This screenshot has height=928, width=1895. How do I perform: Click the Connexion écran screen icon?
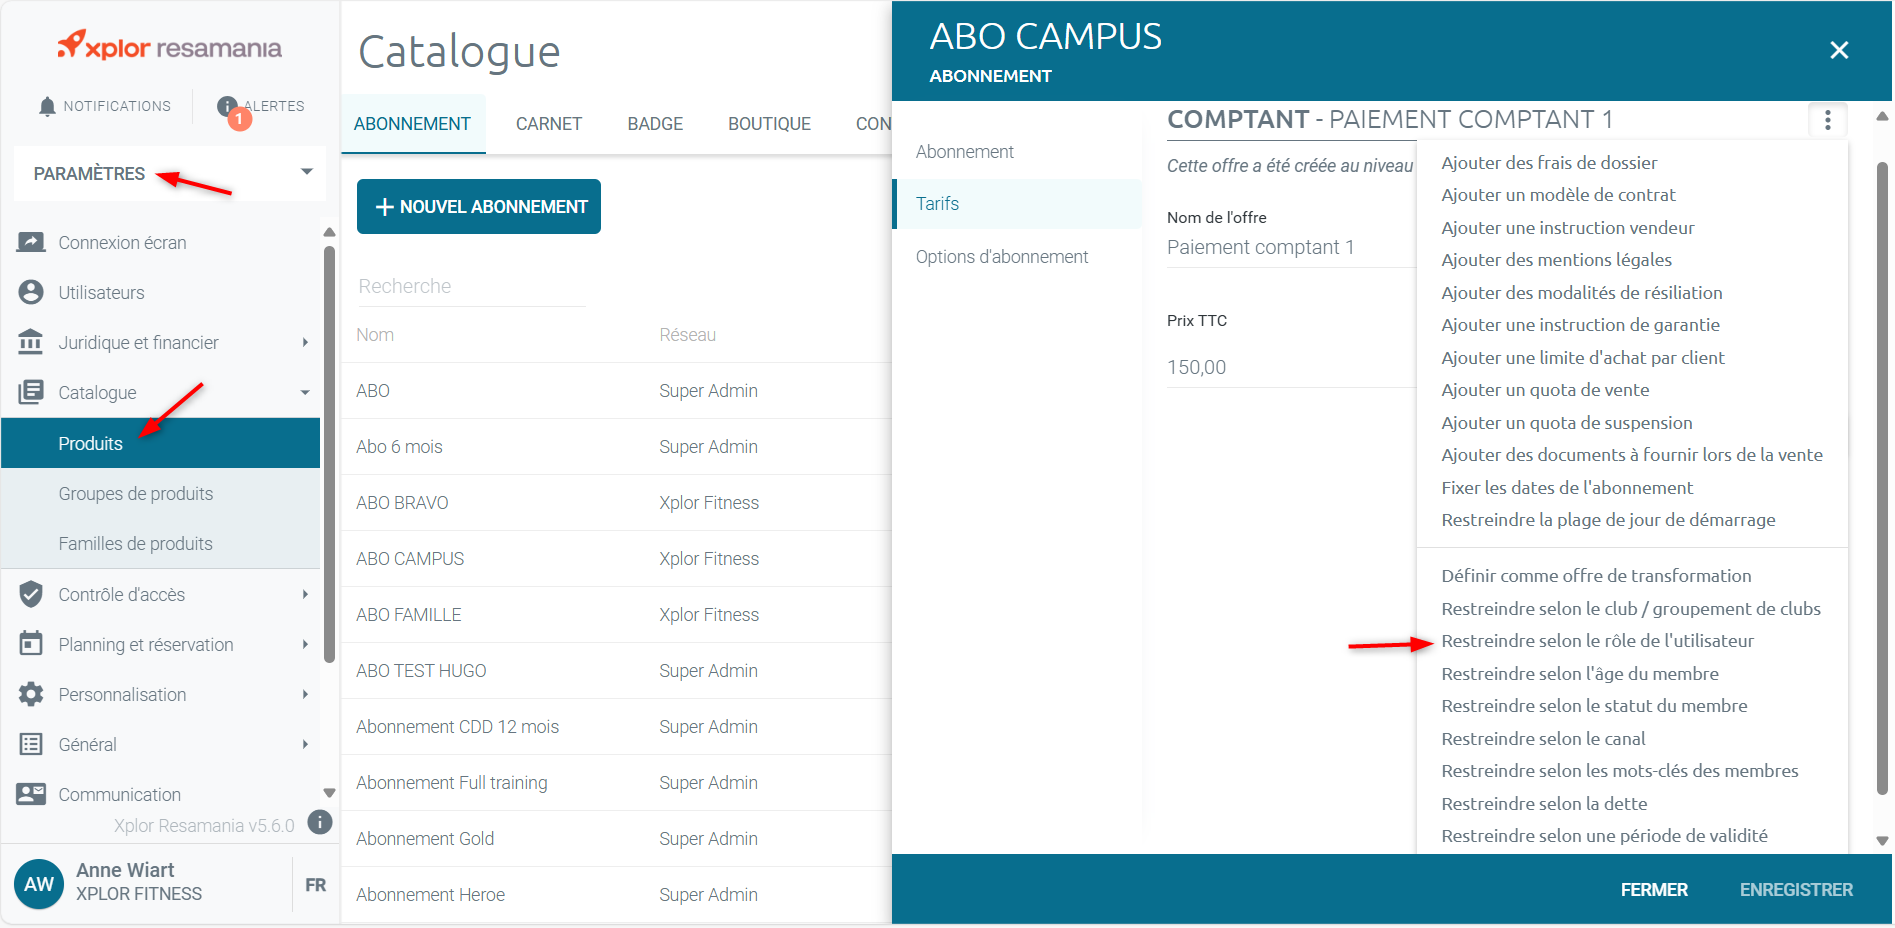(x=31, y=242)
